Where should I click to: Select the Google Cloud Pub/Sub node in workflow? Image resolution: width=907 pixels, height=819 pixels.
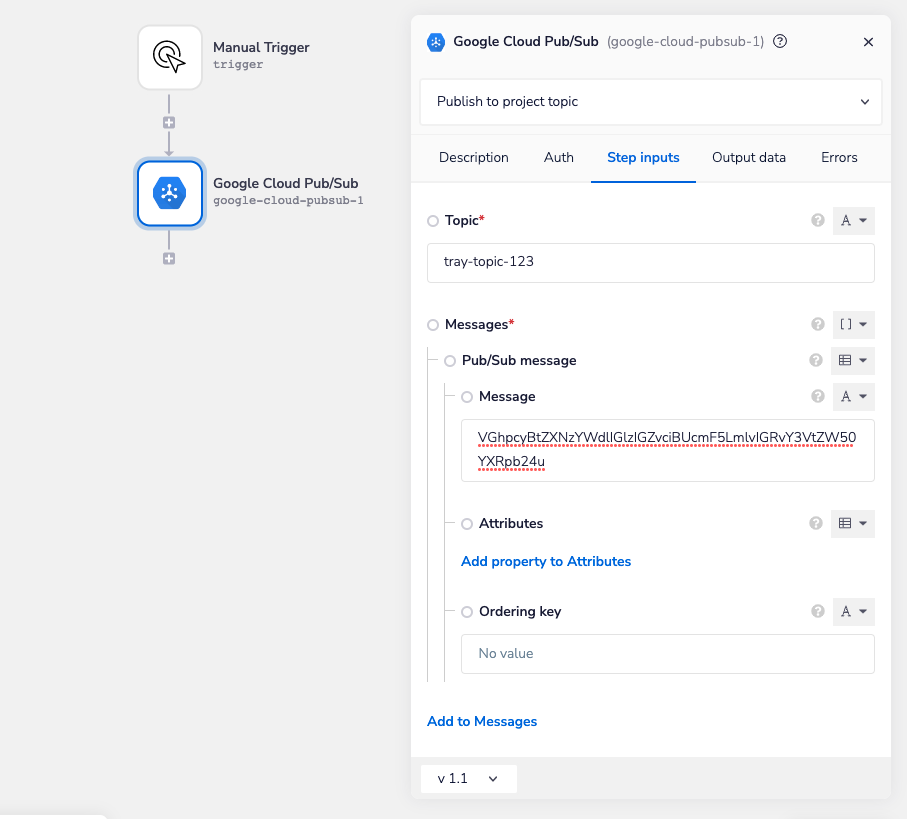(x=169, y=191)
